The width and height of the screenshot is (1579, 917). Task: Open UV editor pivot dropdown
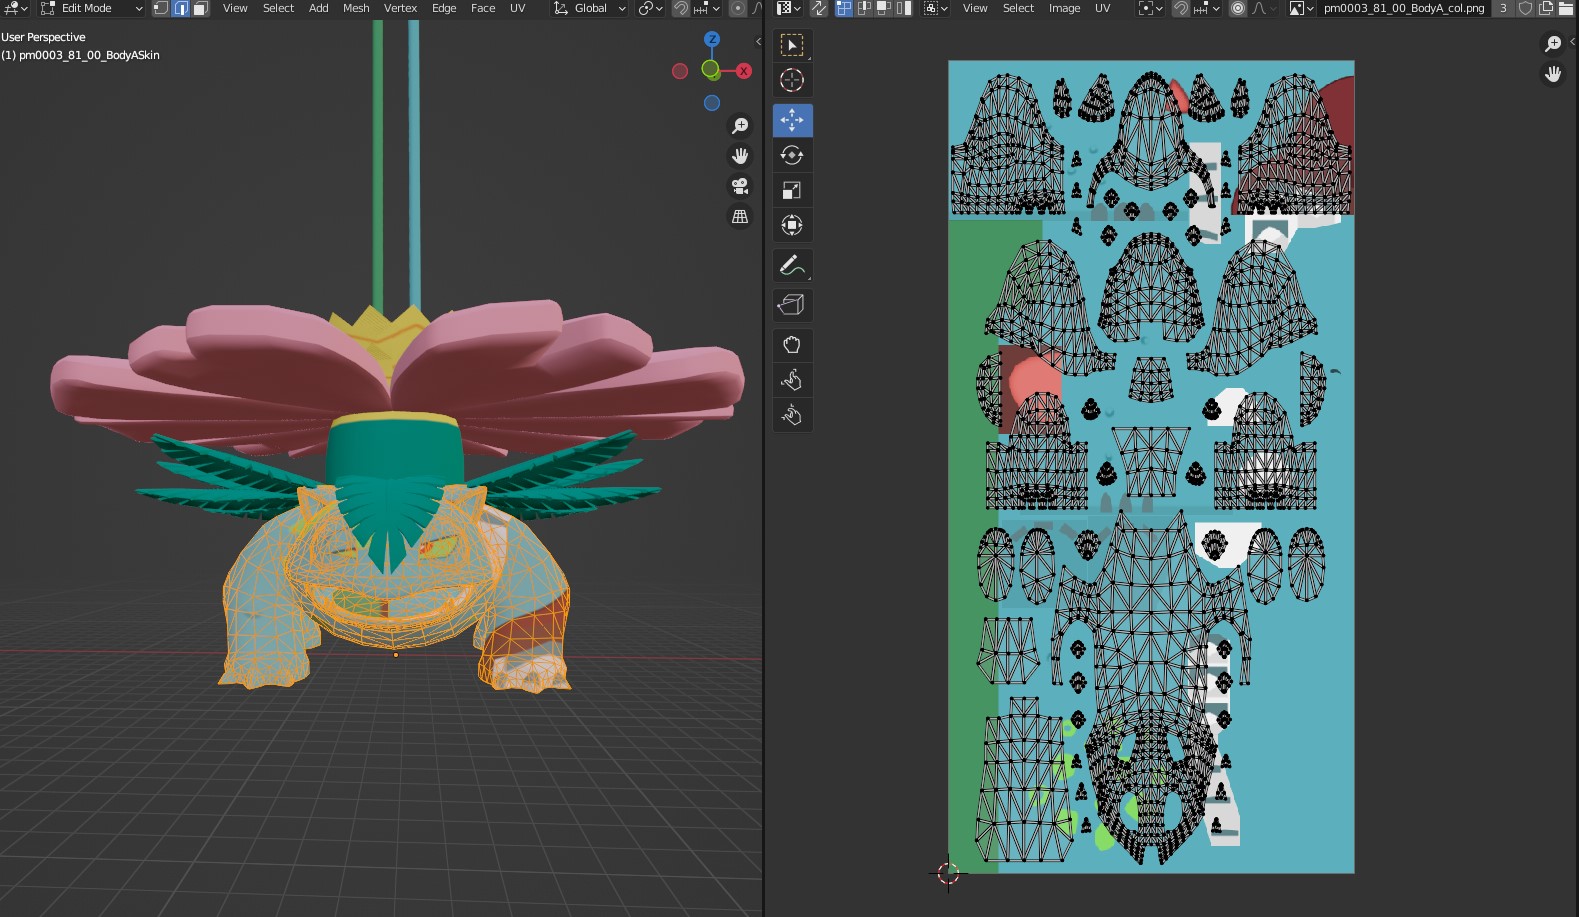1151,8
